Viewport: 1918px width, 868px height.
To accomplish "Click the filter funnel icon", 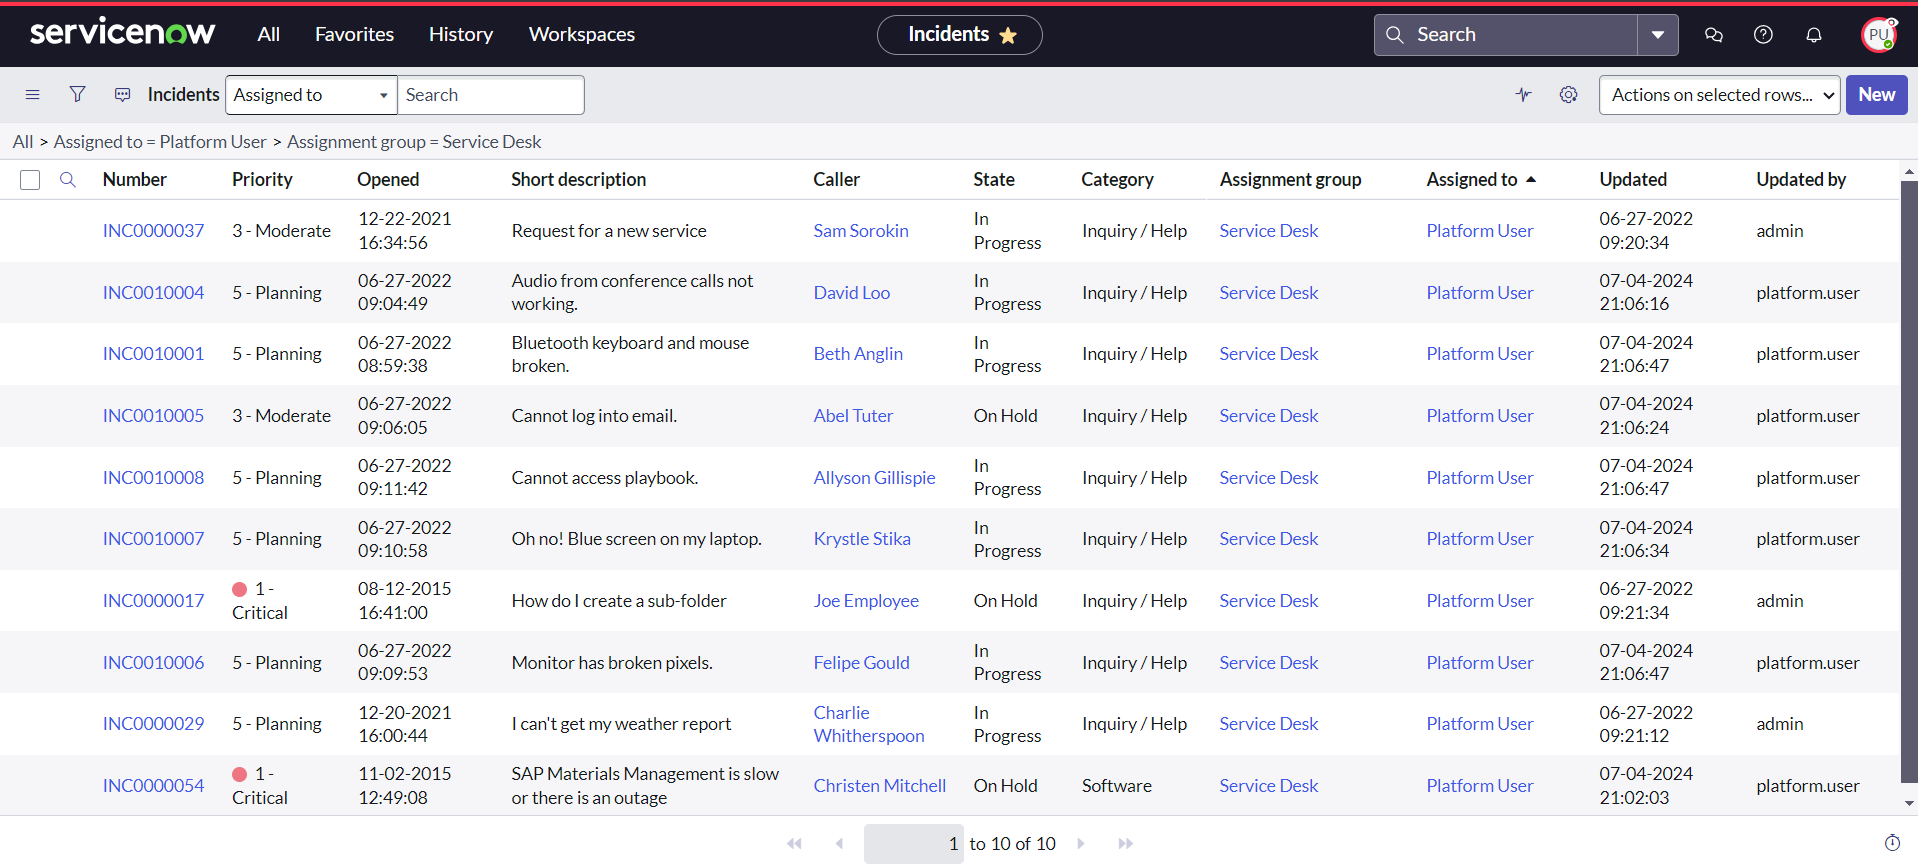I will (77, 95).
